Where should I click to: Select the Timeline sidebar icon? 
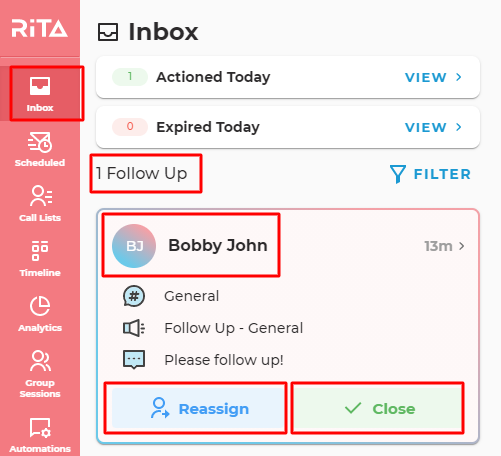pyautogui.click(x=40, y=250)
